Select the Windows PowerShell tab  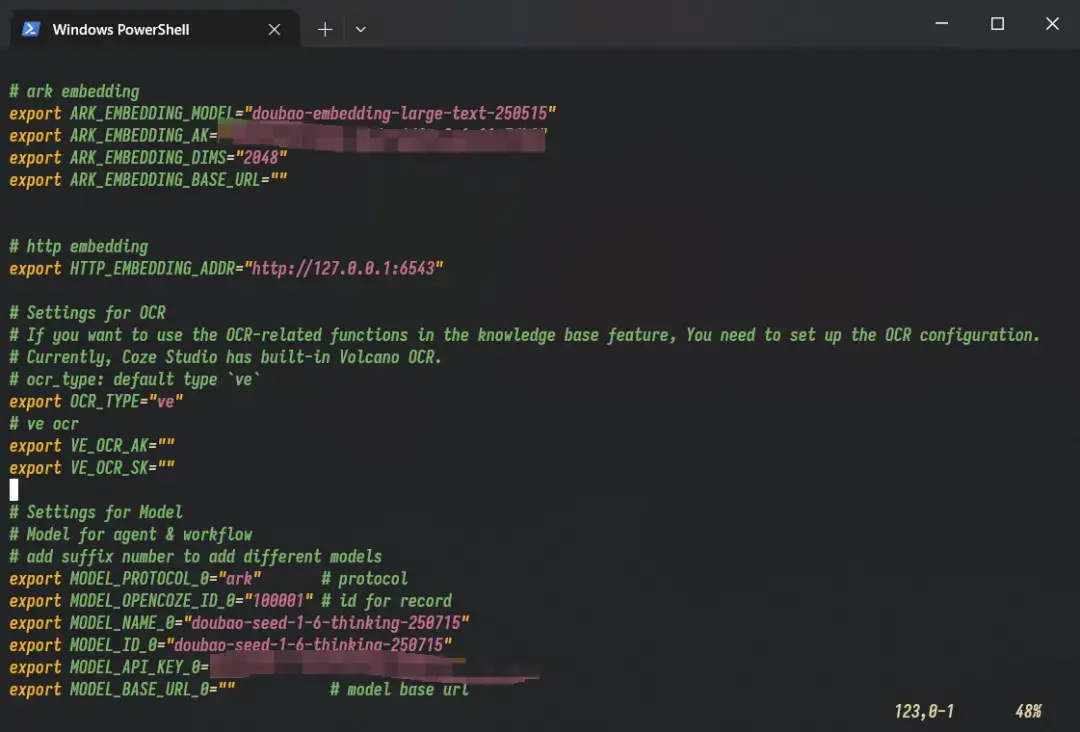pos(155,29)
